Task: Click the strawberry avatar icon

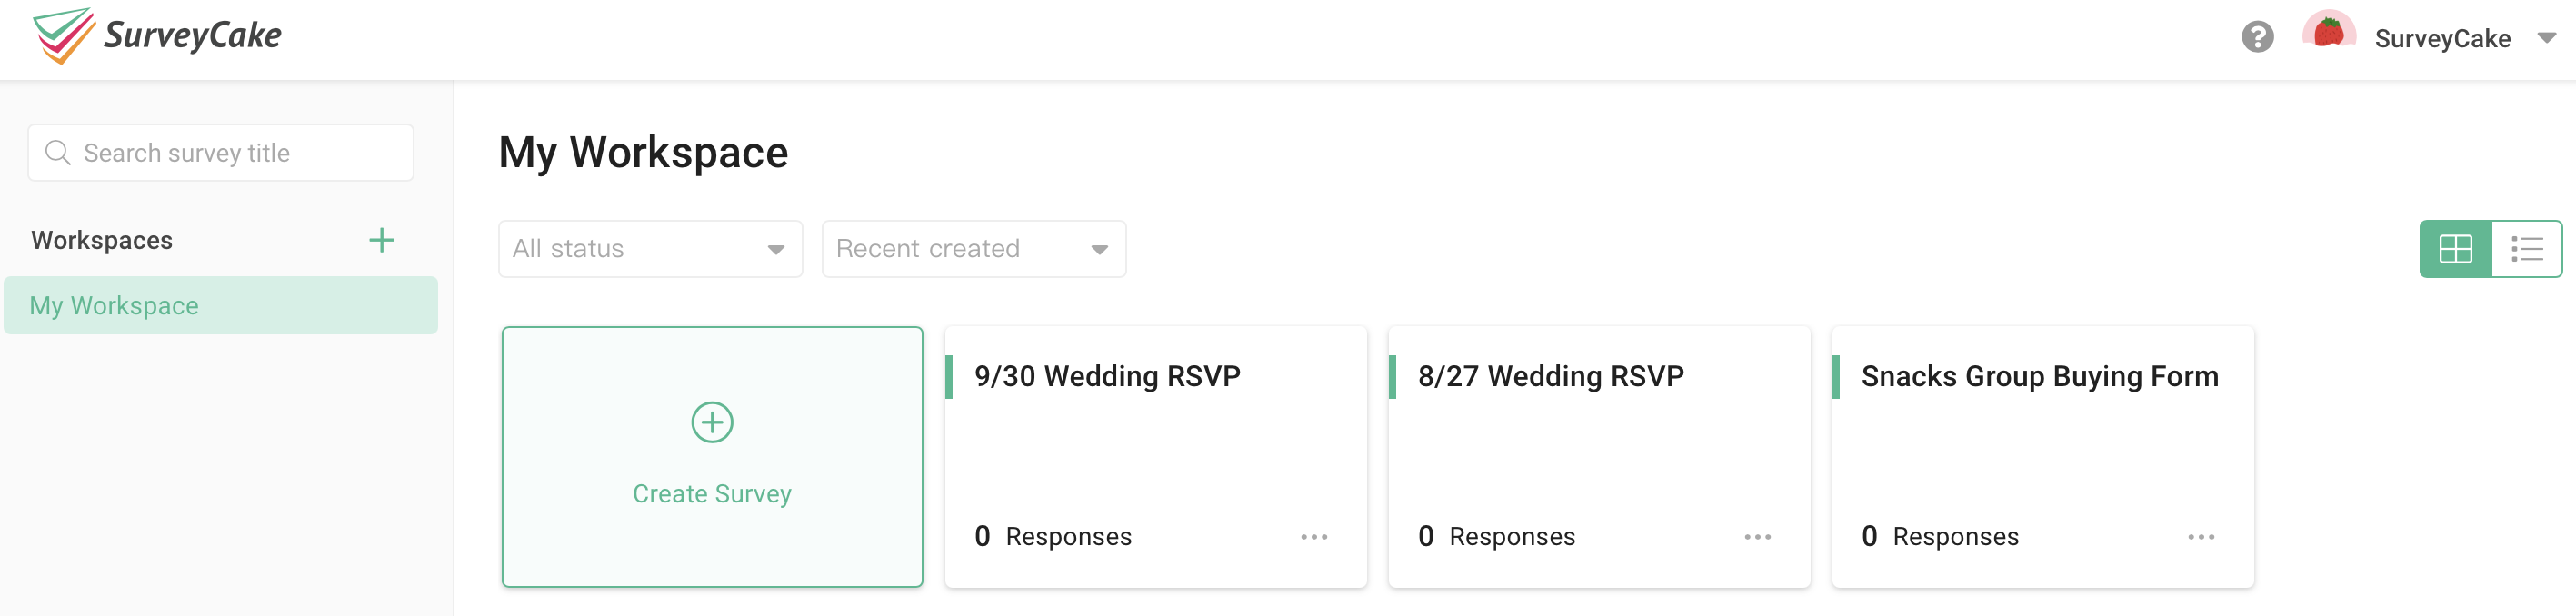Action: click(2330, 38)
